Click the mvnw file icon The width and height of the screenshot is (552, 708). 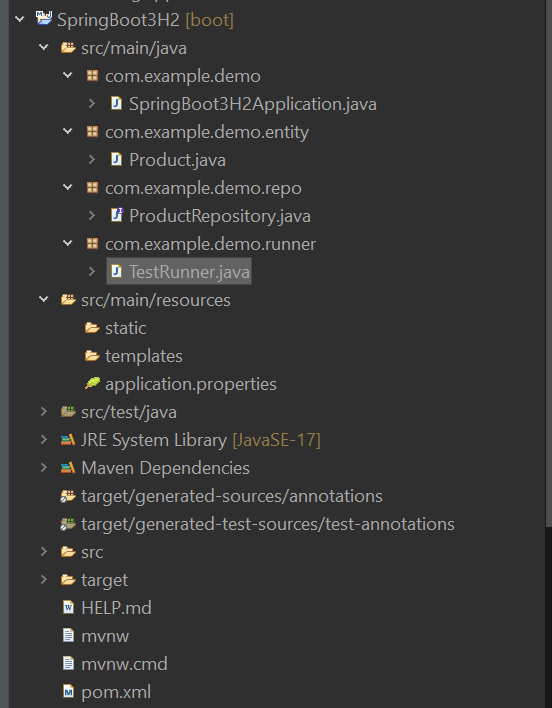(68, 636)
